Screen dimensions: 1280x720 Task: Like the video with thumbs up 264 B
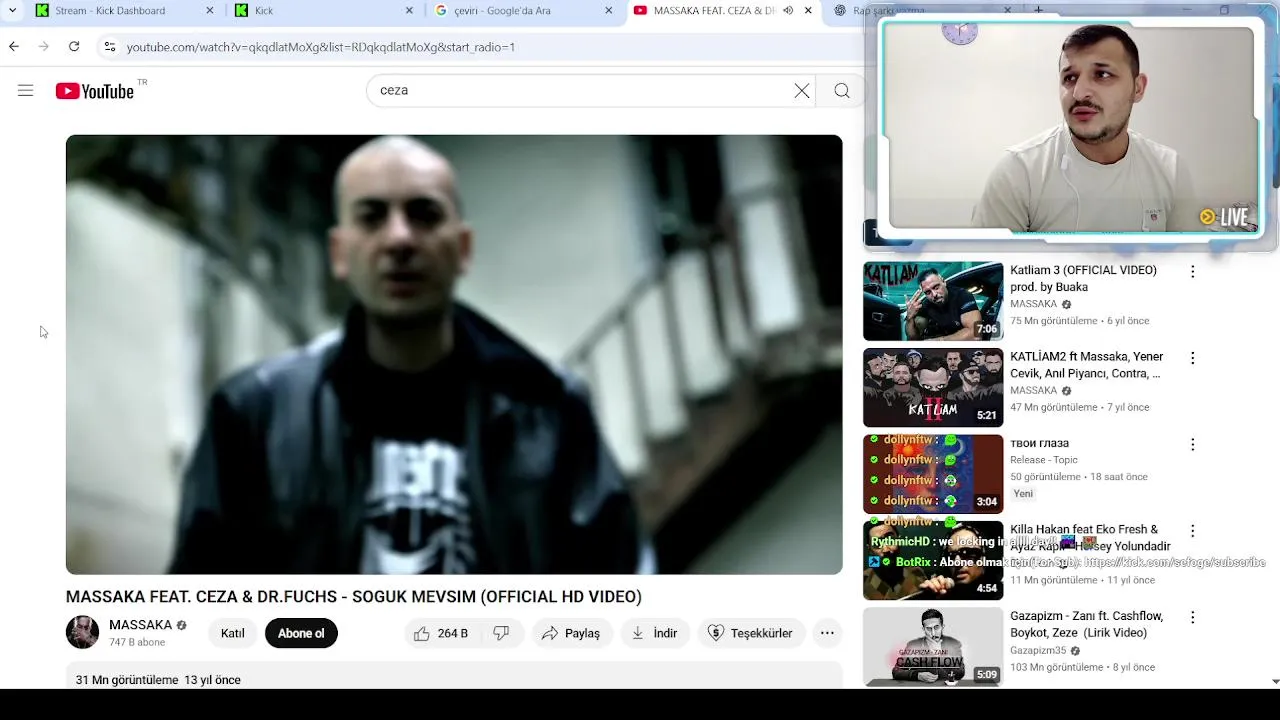pos(441,633)
